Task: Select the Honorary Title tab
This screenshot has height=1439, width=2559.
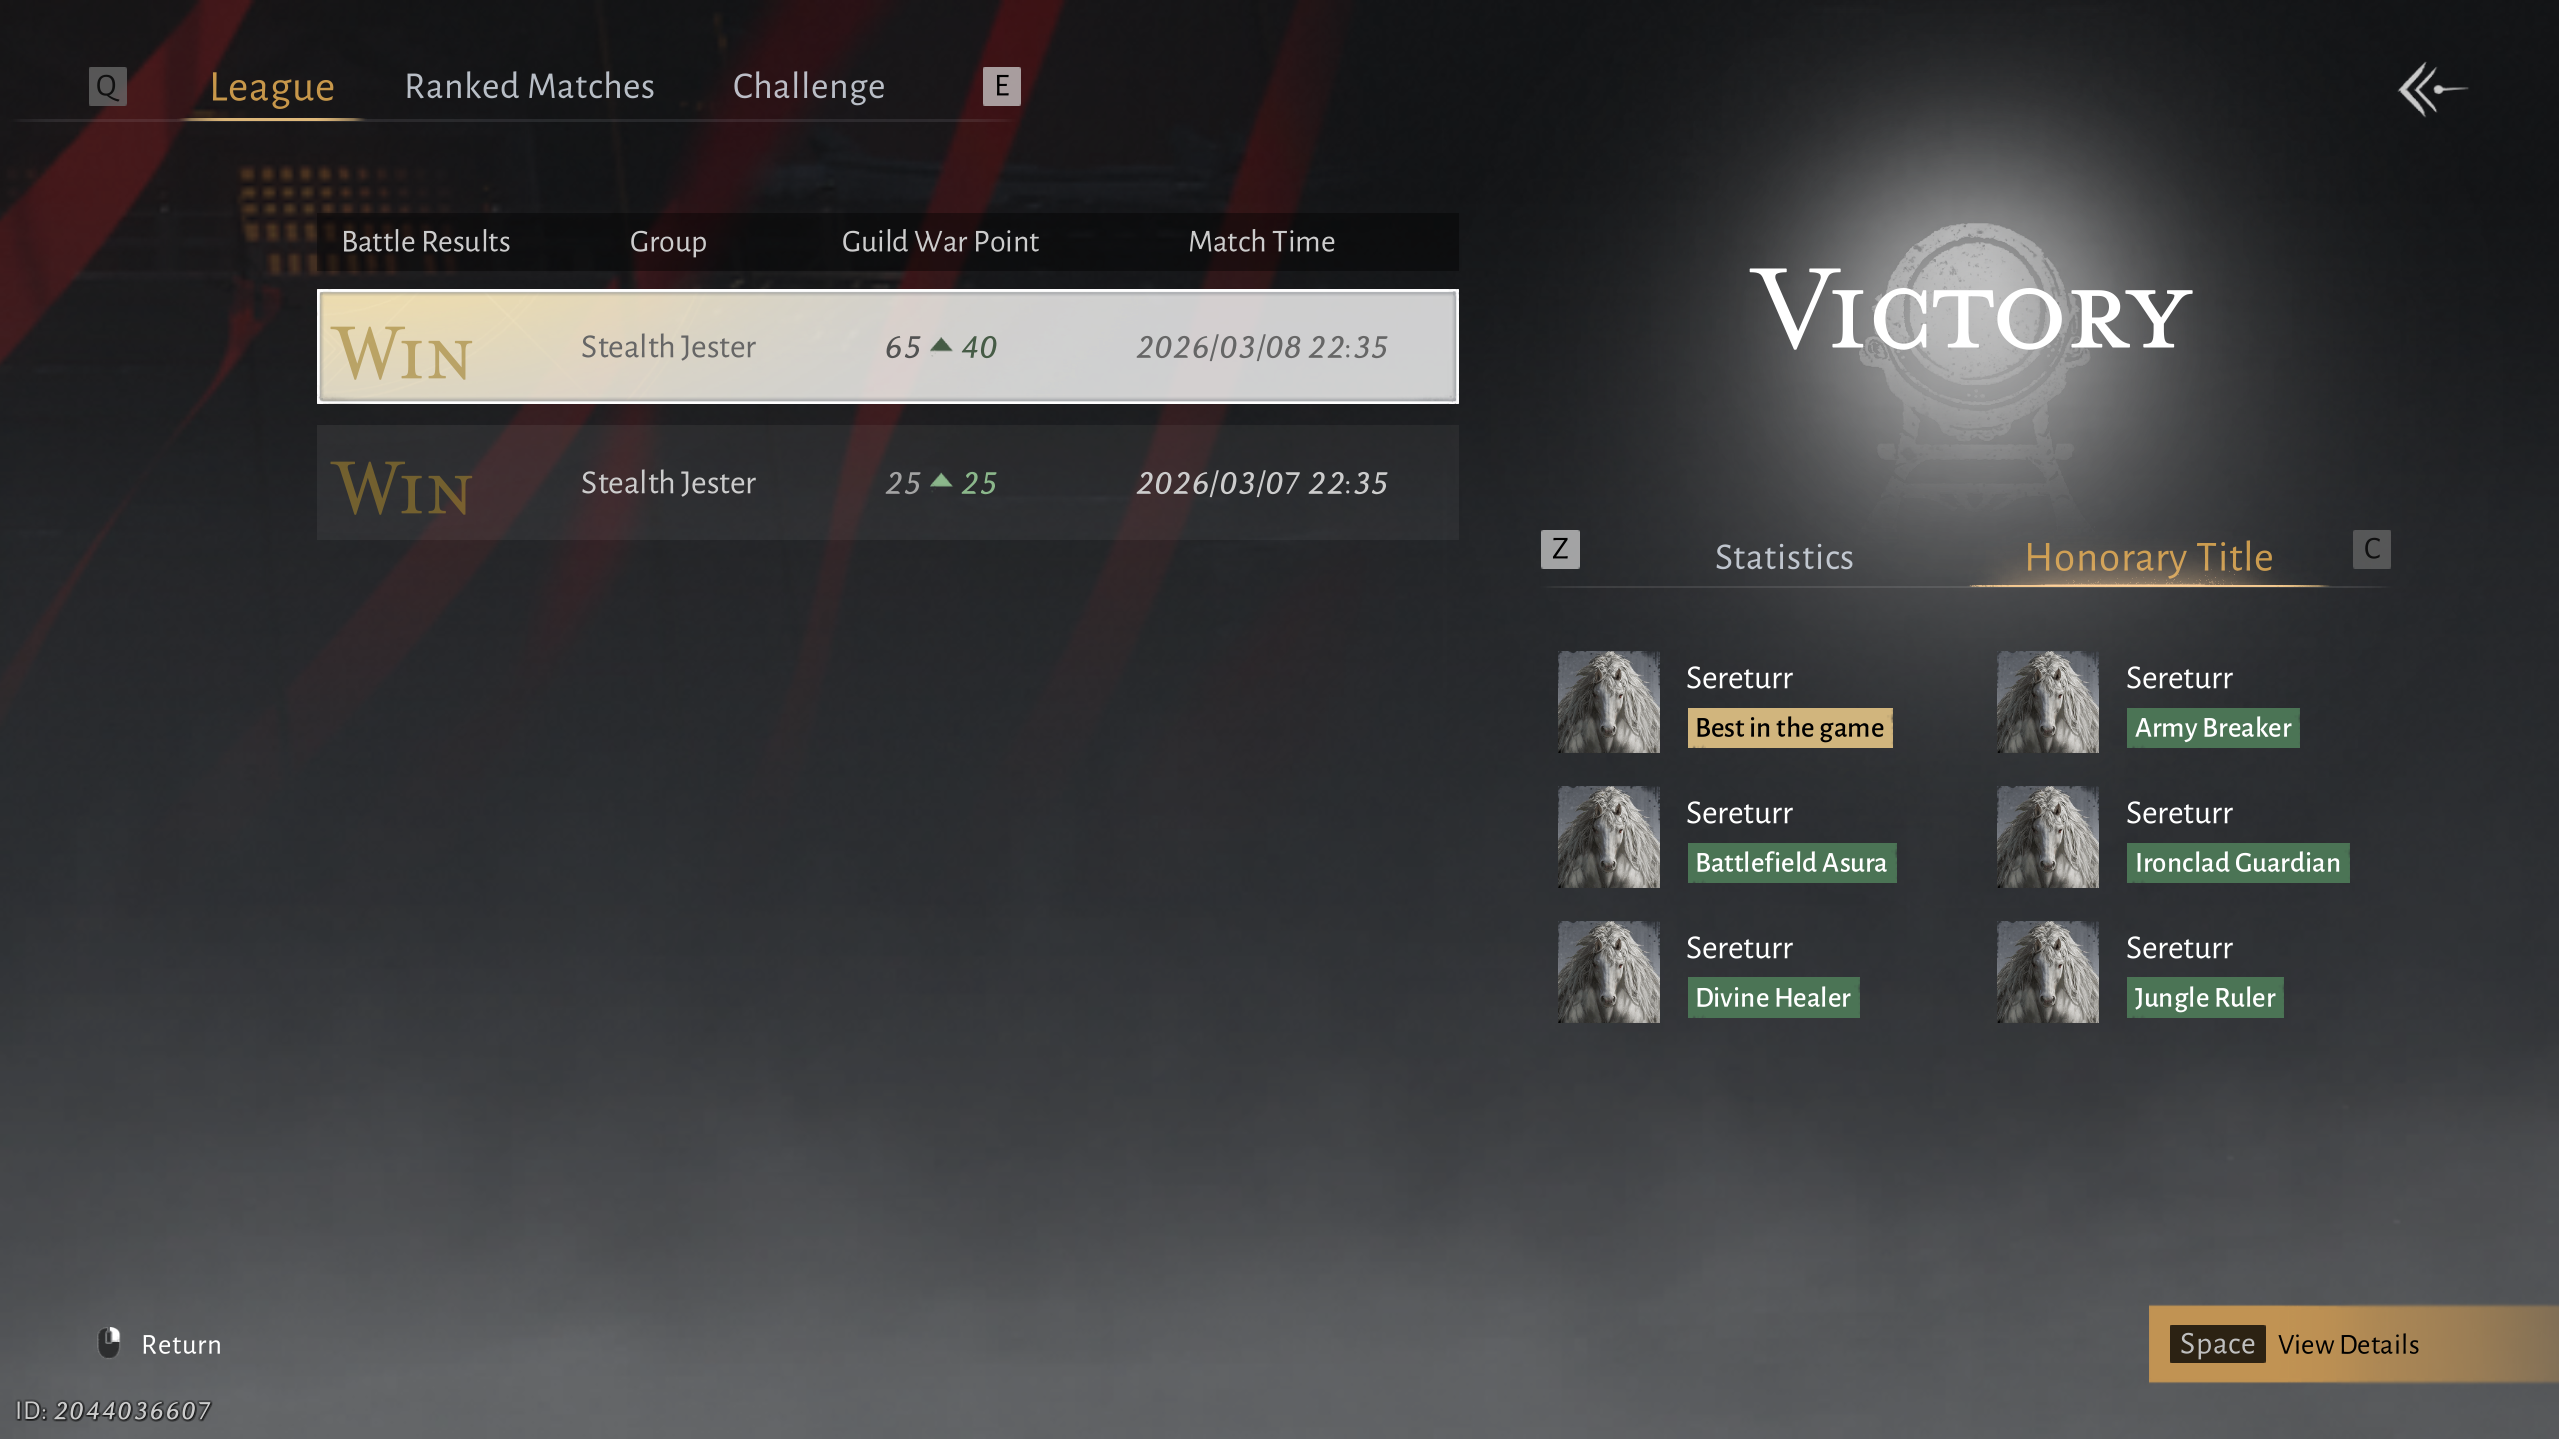Action: (2148, 557)
